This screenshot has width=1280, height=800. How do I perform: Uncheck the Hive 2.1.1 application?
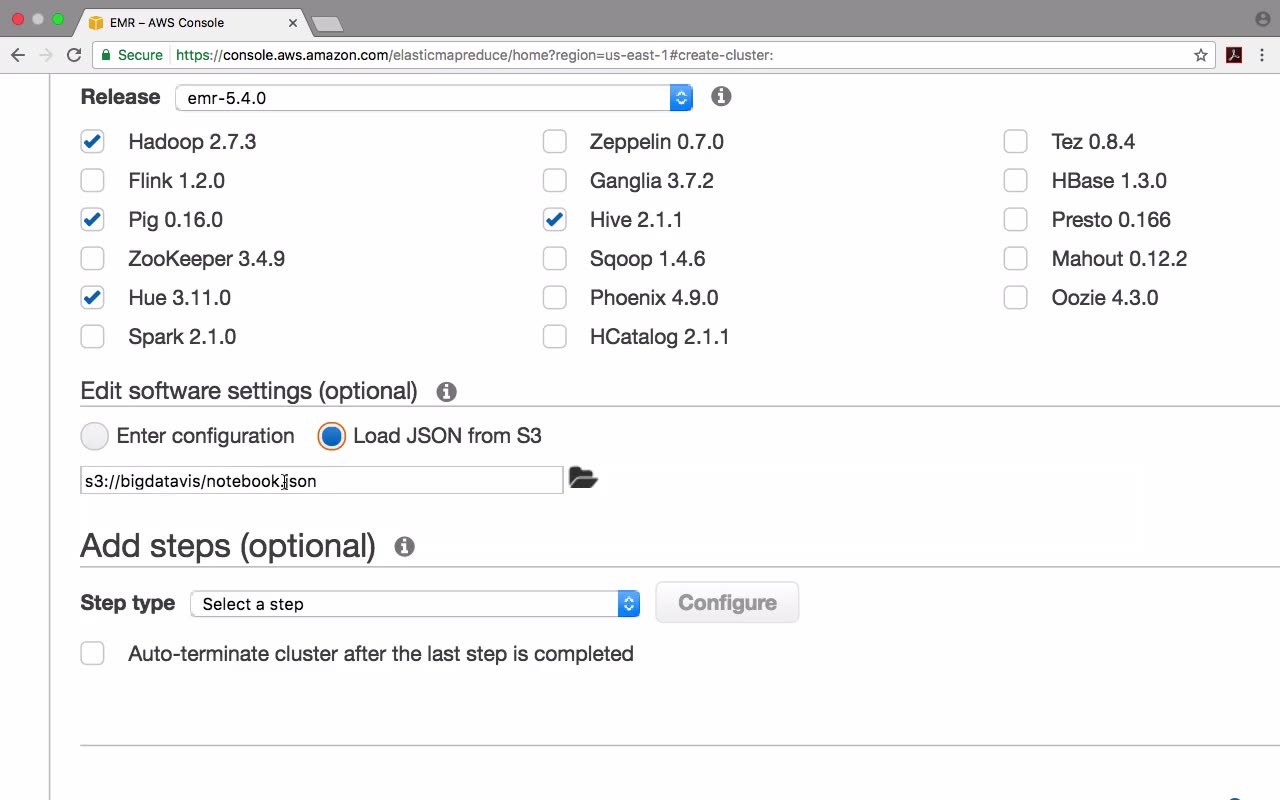[x=554, y=220]
